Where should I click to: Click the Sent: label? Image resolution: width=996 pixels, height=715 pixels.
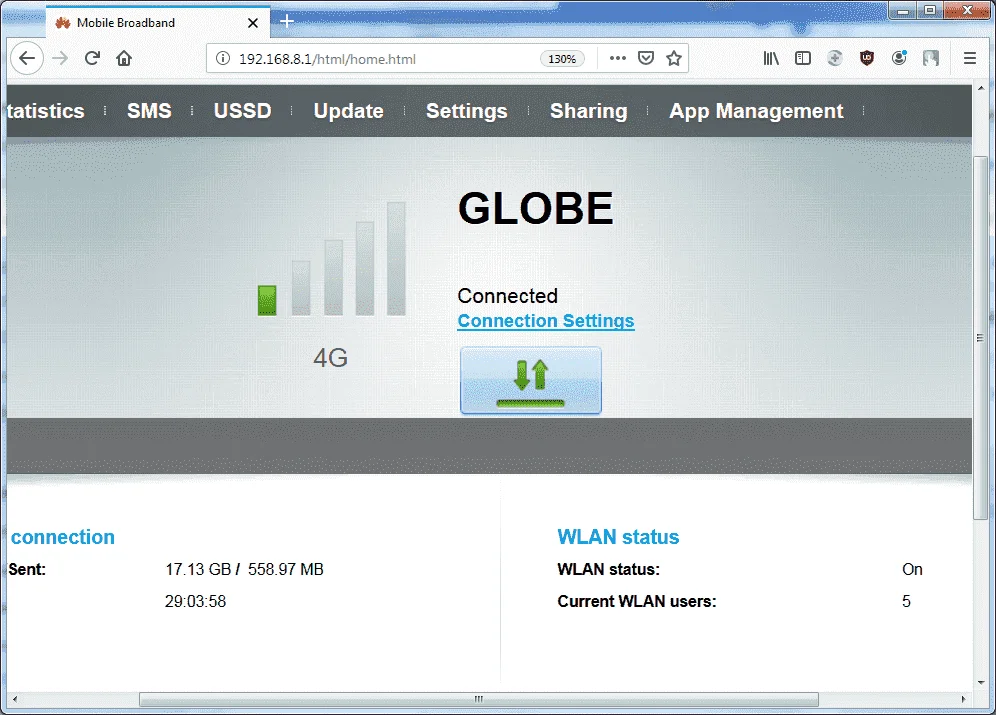27,570
